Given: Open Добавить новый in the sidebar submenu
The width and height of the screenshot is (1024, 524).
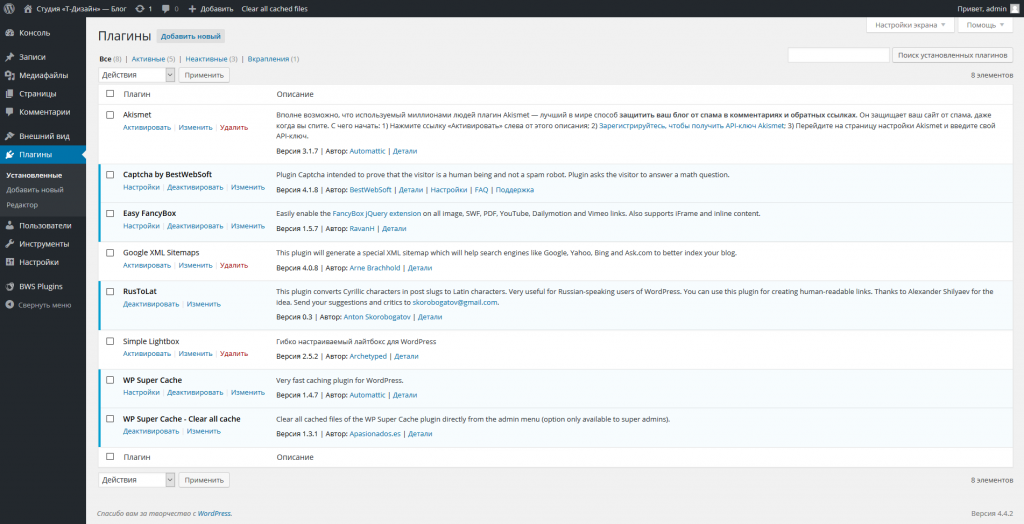Looking at the screenshot, I should click(35, 189).
